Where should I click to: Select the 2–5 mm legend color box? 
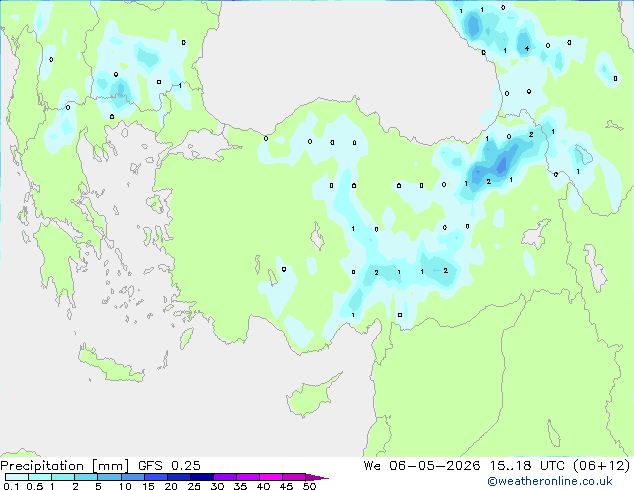[x=86, y=477]
